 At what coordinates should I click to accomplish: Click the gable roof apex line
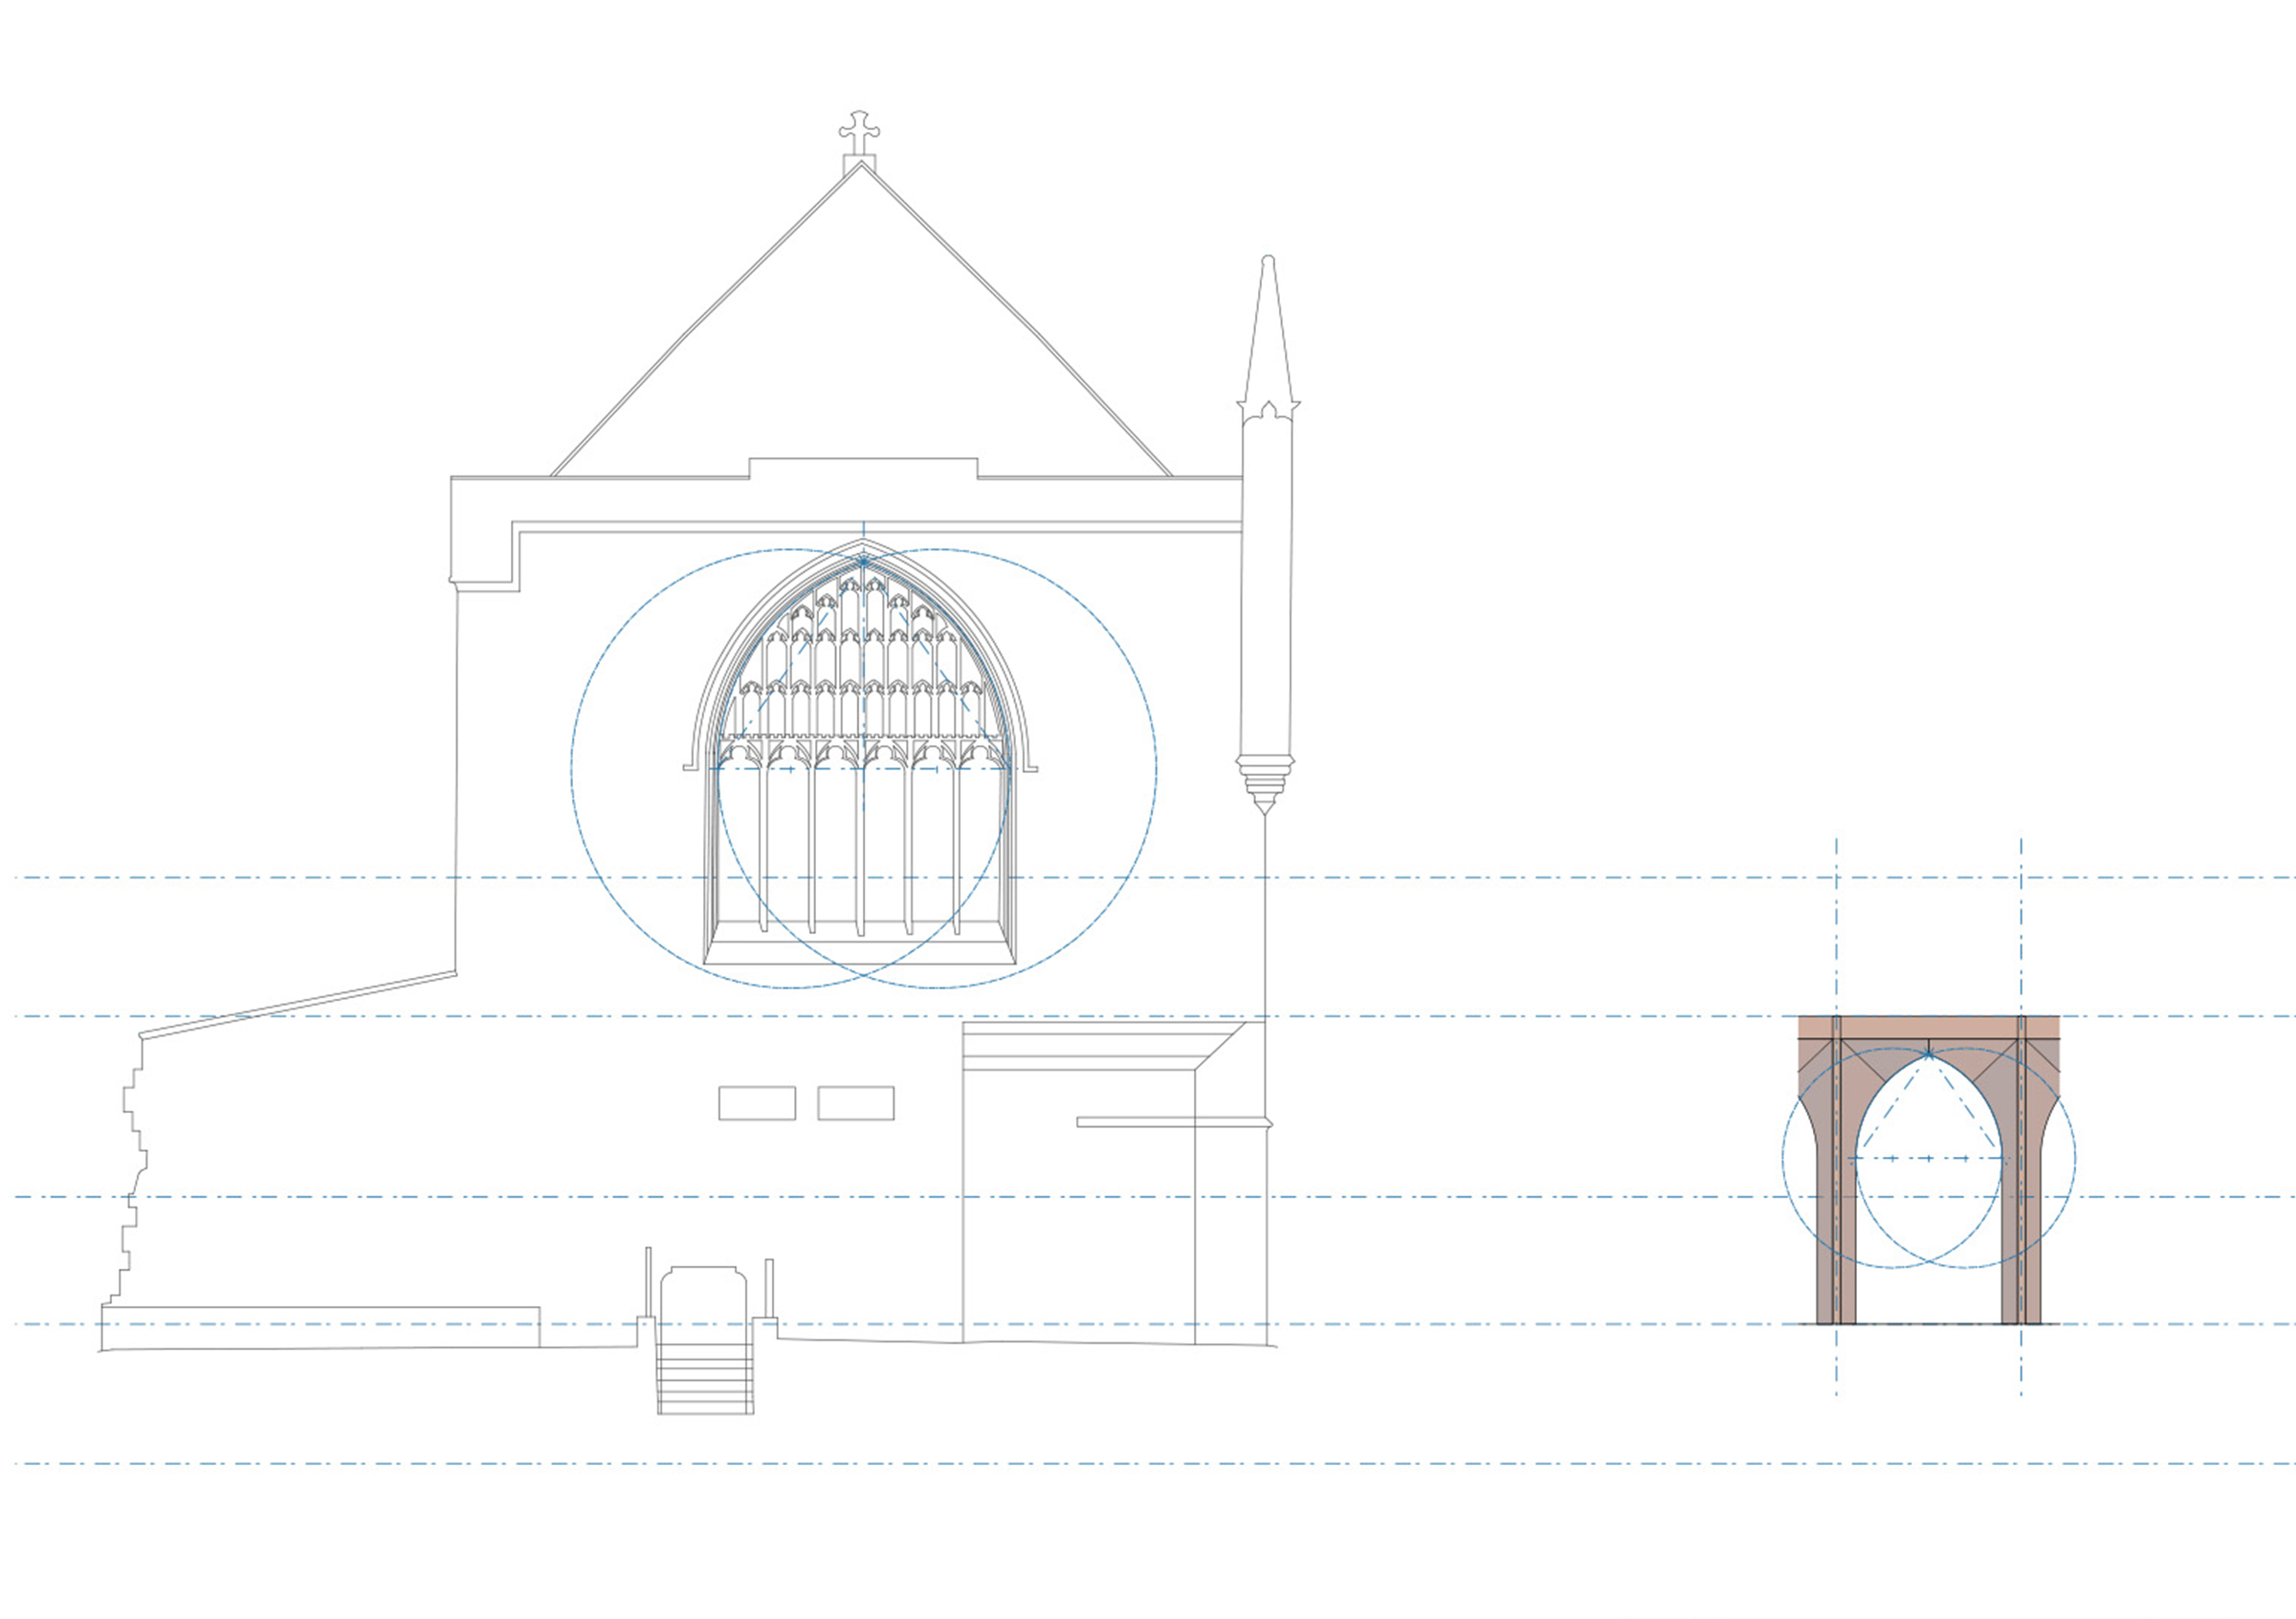click(860, 170)
